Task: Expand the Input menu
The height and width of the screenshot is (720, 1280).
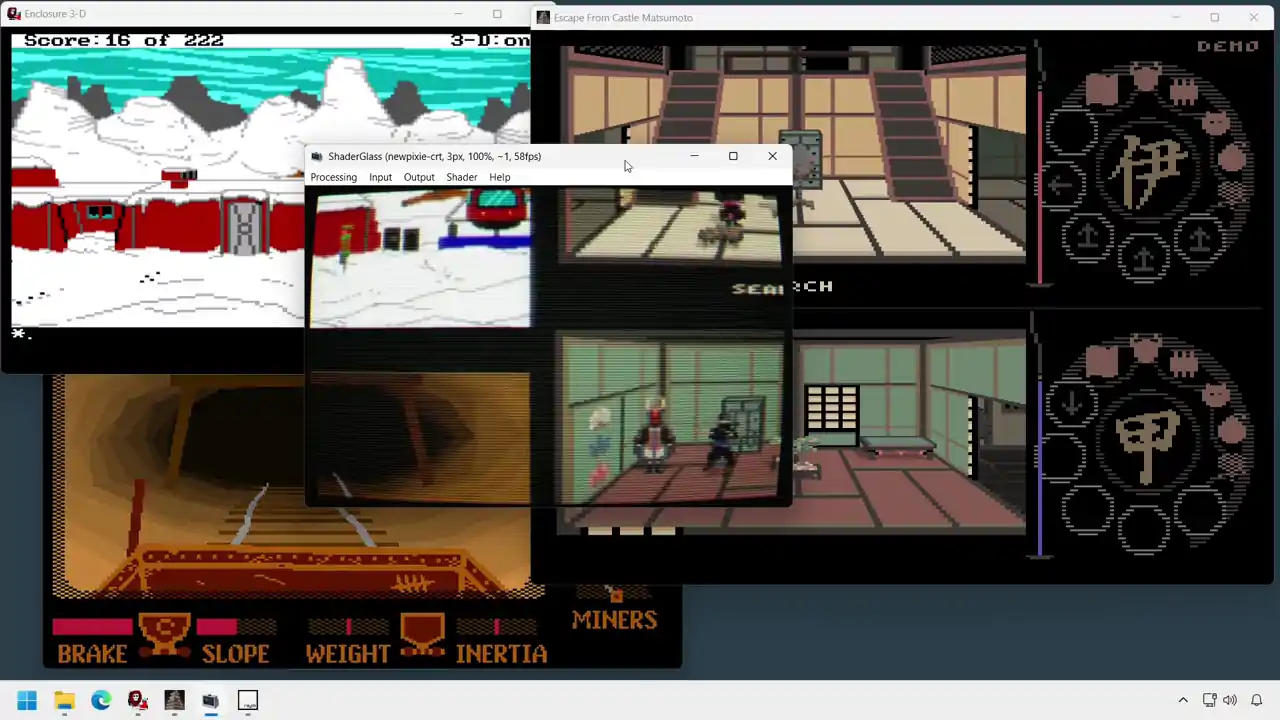Action: coord(380,177)
